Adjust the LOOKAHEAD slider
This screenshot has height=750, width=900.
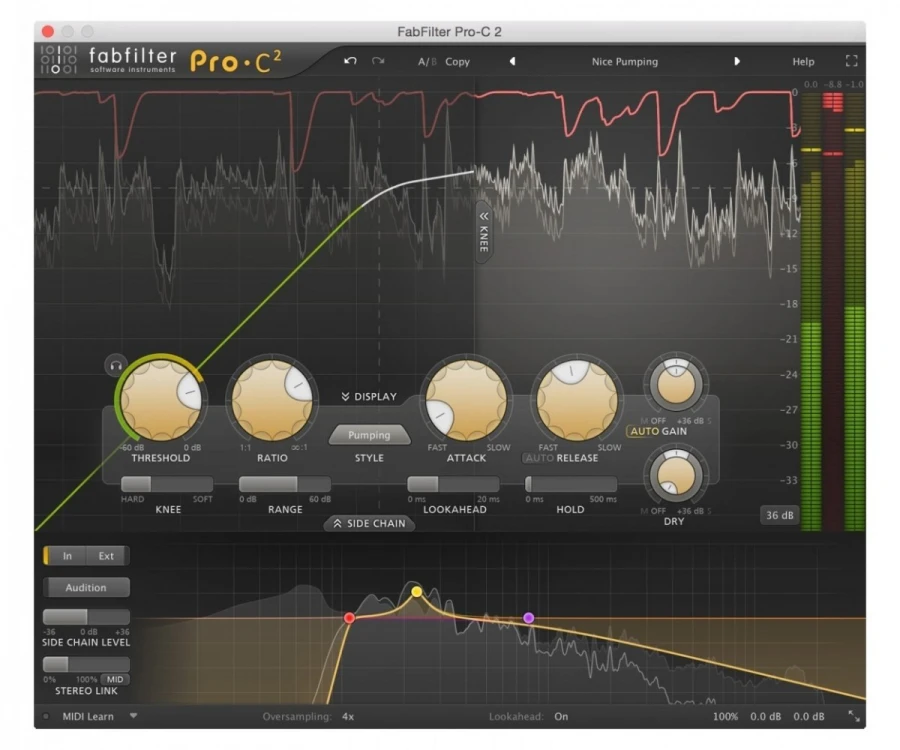pyautogui.click(x=453, y=484)
